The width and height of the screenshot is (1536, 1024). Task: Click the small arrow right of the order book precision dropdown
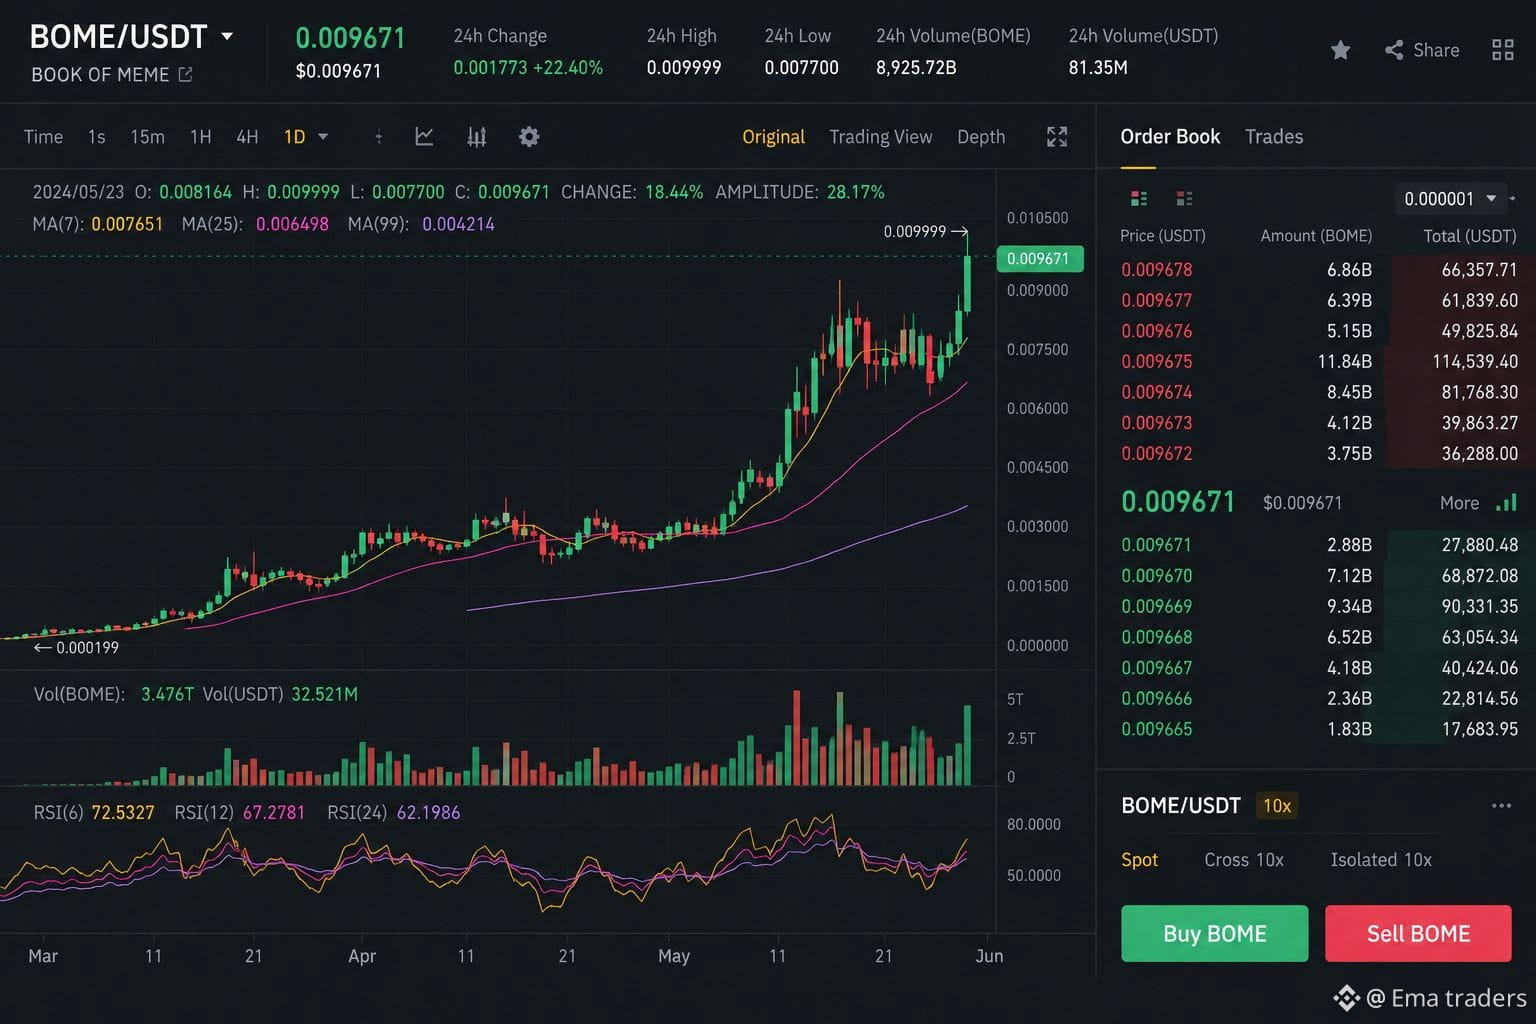(x=1513, y=198)
